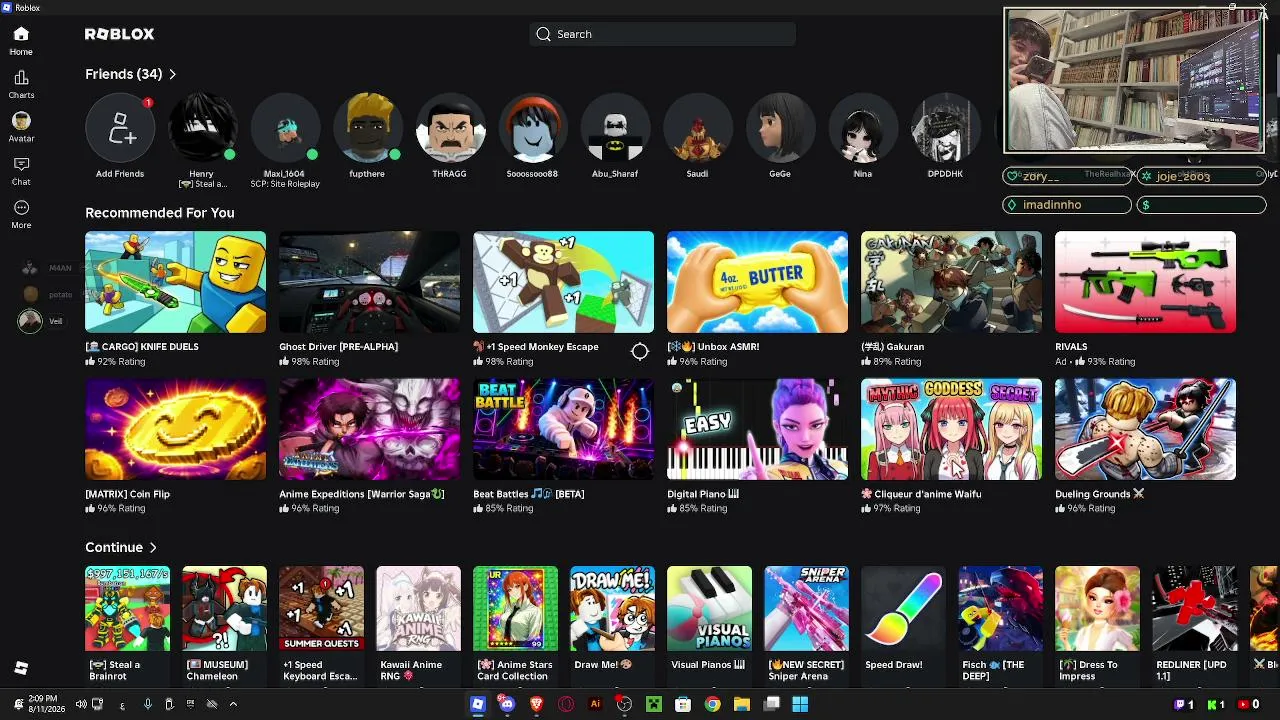1280x720 pixels.
Task: Open the More menu in sidebar
Action: pyautogui.click(x=21, y=214)
